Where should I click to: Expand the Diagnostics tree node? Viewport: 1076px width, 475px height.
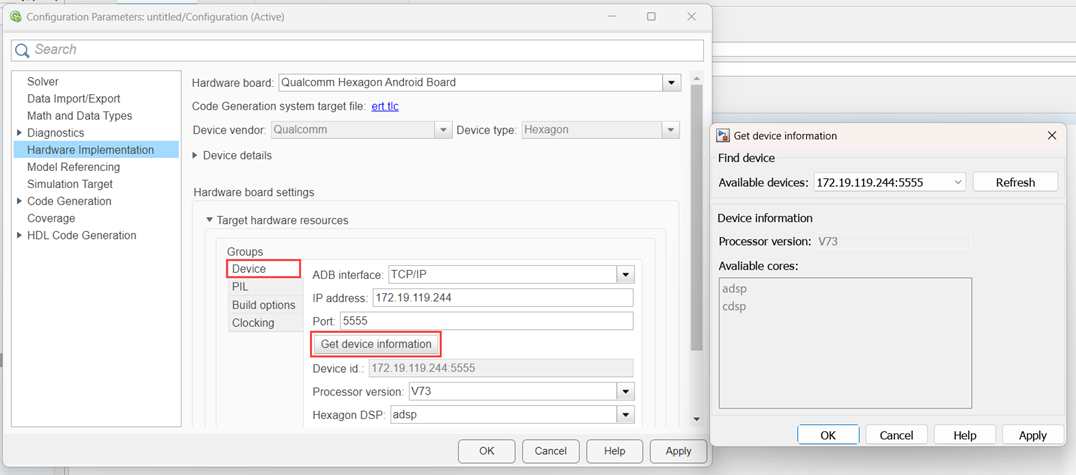click(x=19, y=133)
